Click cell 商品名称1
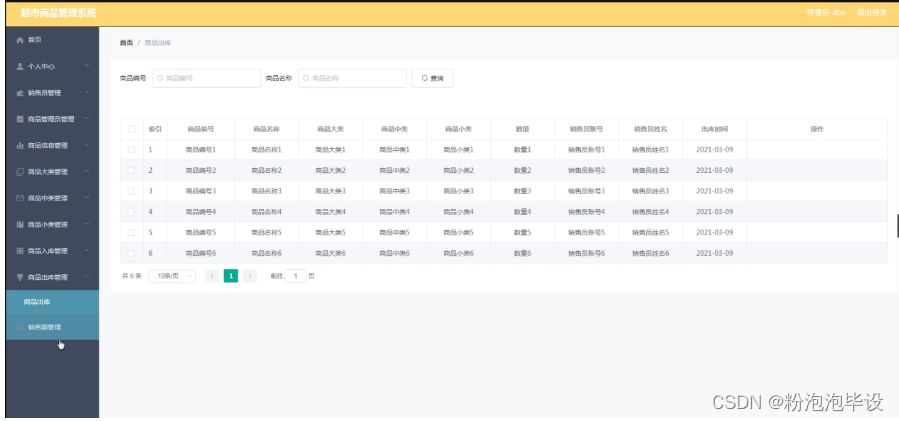Image resolution: width=899 pixels, height=421 pixels. 267,150
